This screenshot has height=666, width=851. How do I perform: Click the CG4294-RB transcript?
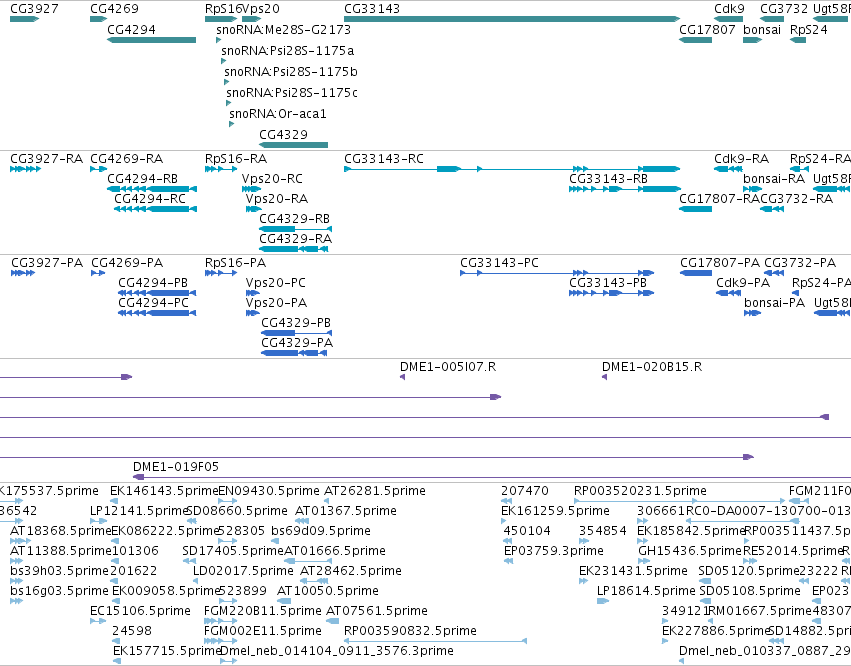(x=151, y=189)
